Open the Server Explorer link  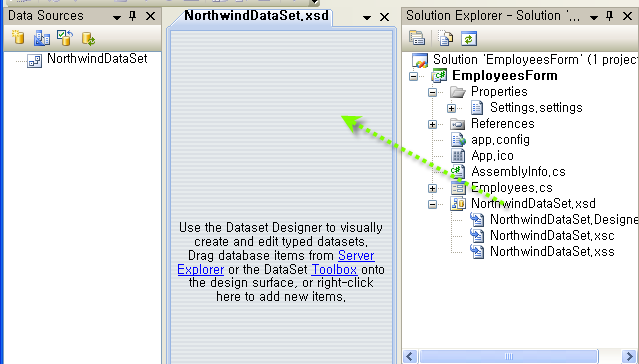coord(356,256)
